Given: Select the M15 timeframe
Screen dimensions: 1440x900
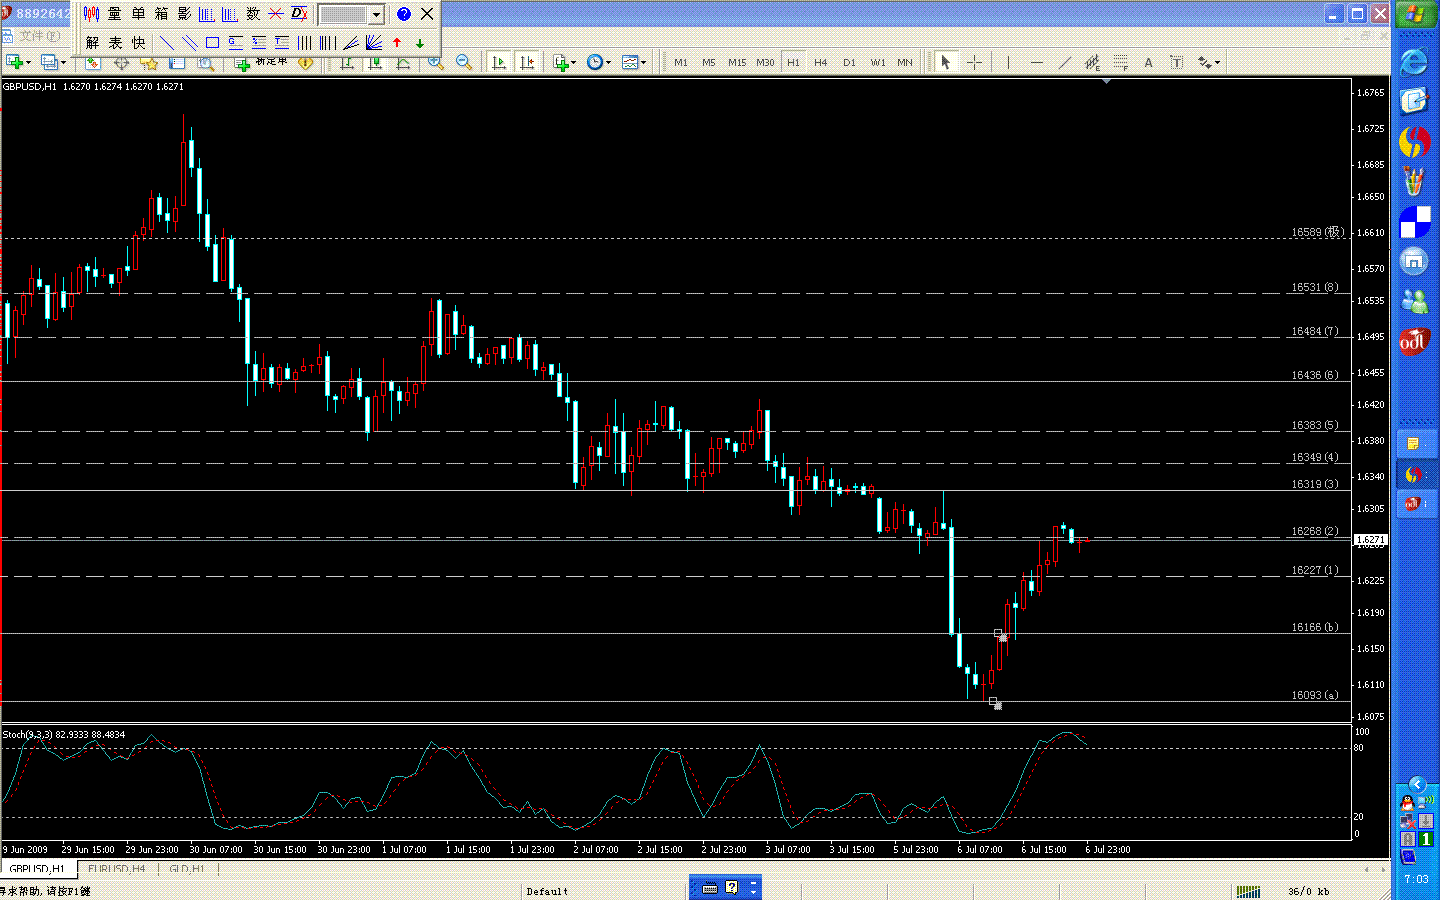Looking at the screenshot, I should [737, 62].
